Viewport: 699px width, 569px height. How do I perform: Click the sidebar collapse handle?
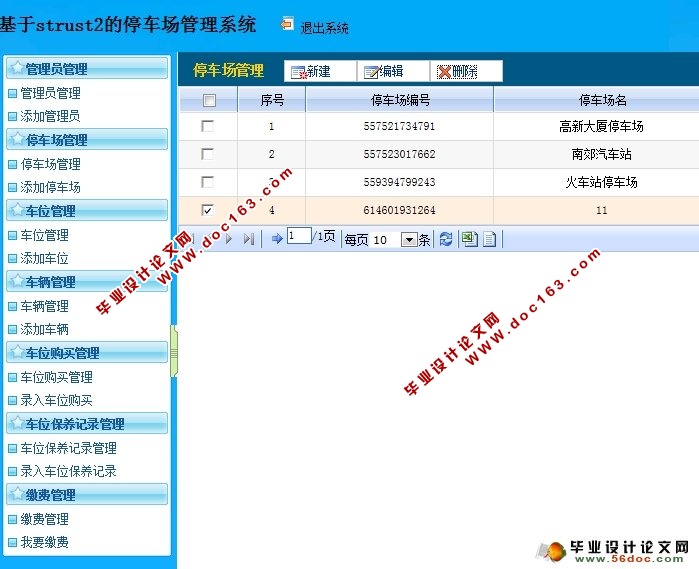174,353
